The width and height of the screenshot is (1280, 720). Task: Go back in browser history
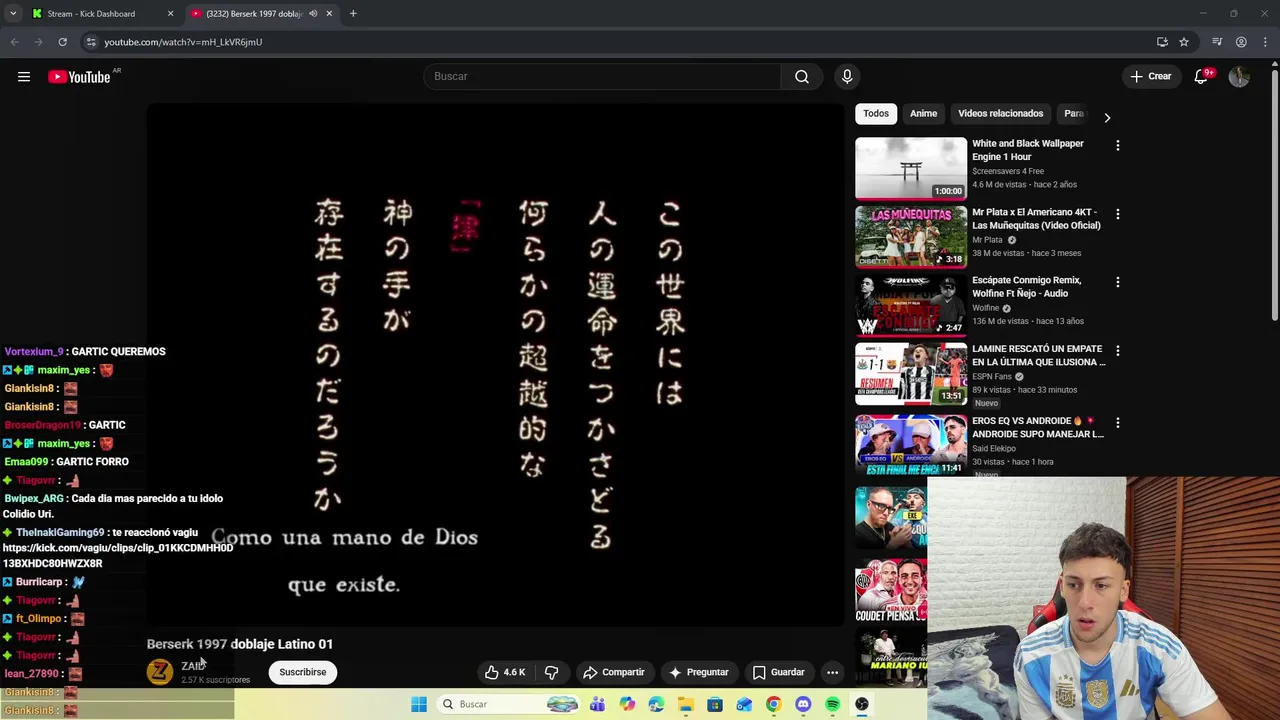pos(14,42)
